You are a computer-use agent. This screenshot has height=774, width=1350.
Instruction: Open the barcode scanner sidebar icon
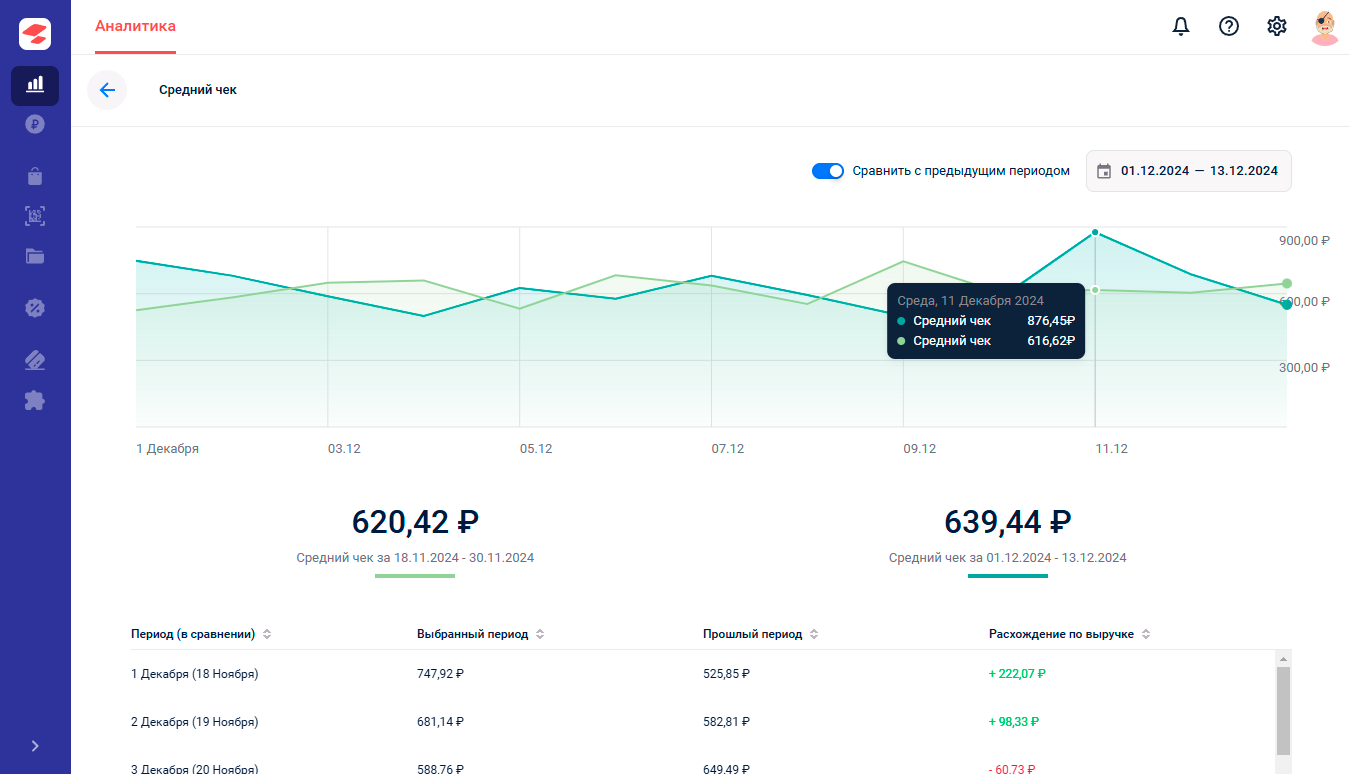tap(35, 216)
